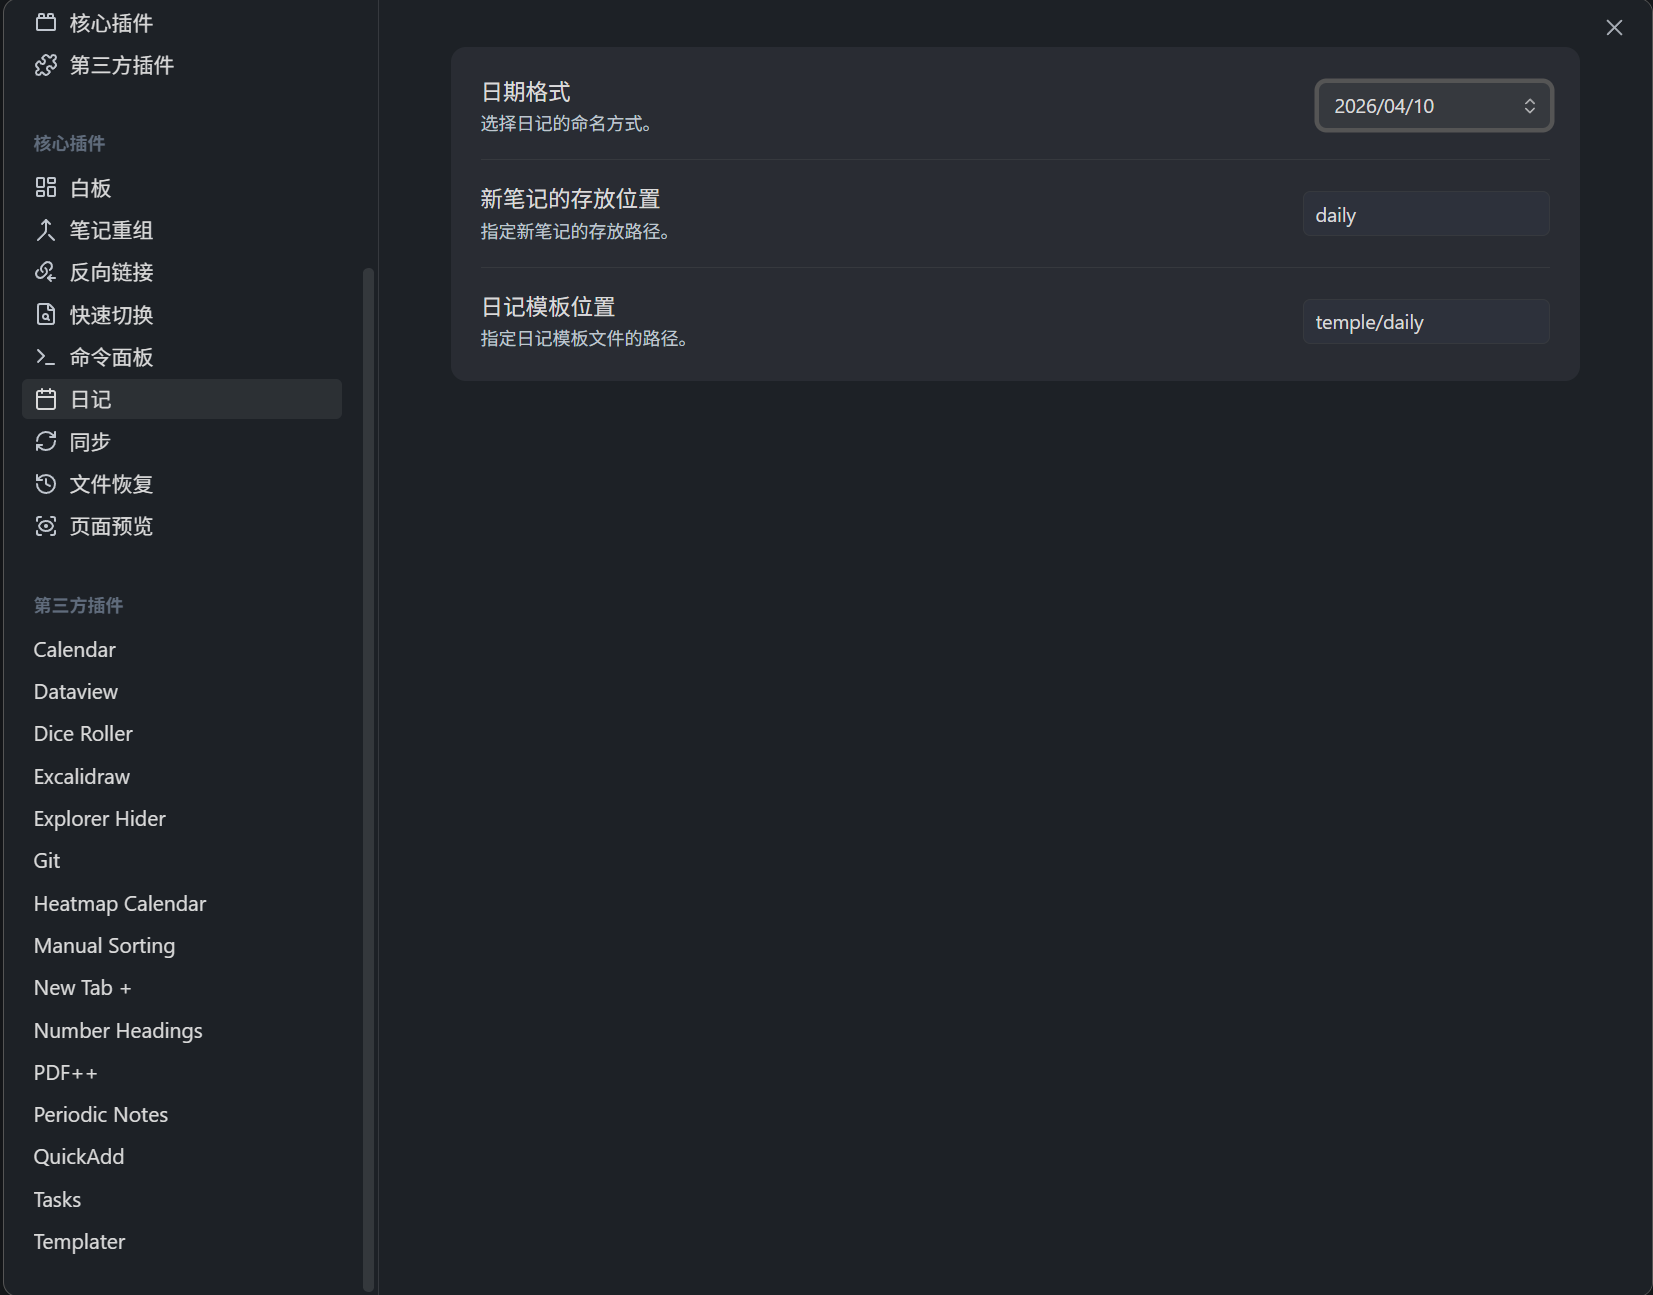This screenshot has width=1653, height=1295.
Task: Open the date format dropdown
Action: 1420,106
